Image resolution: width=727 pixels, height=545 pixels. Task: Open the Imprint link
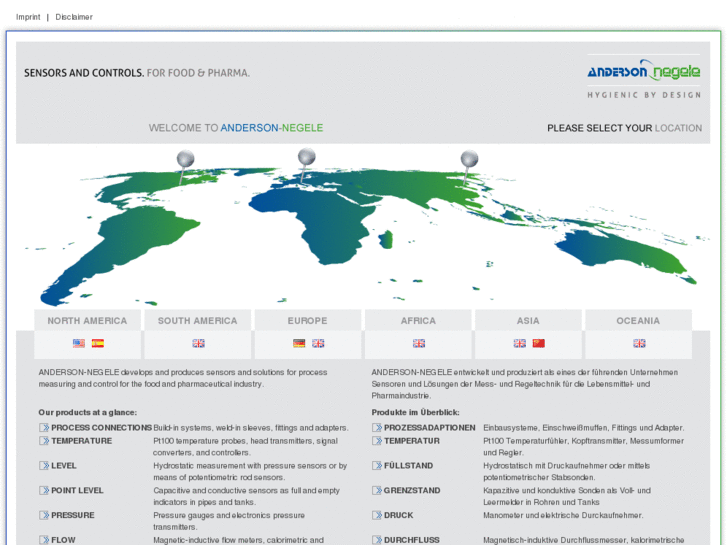(28, 17)
